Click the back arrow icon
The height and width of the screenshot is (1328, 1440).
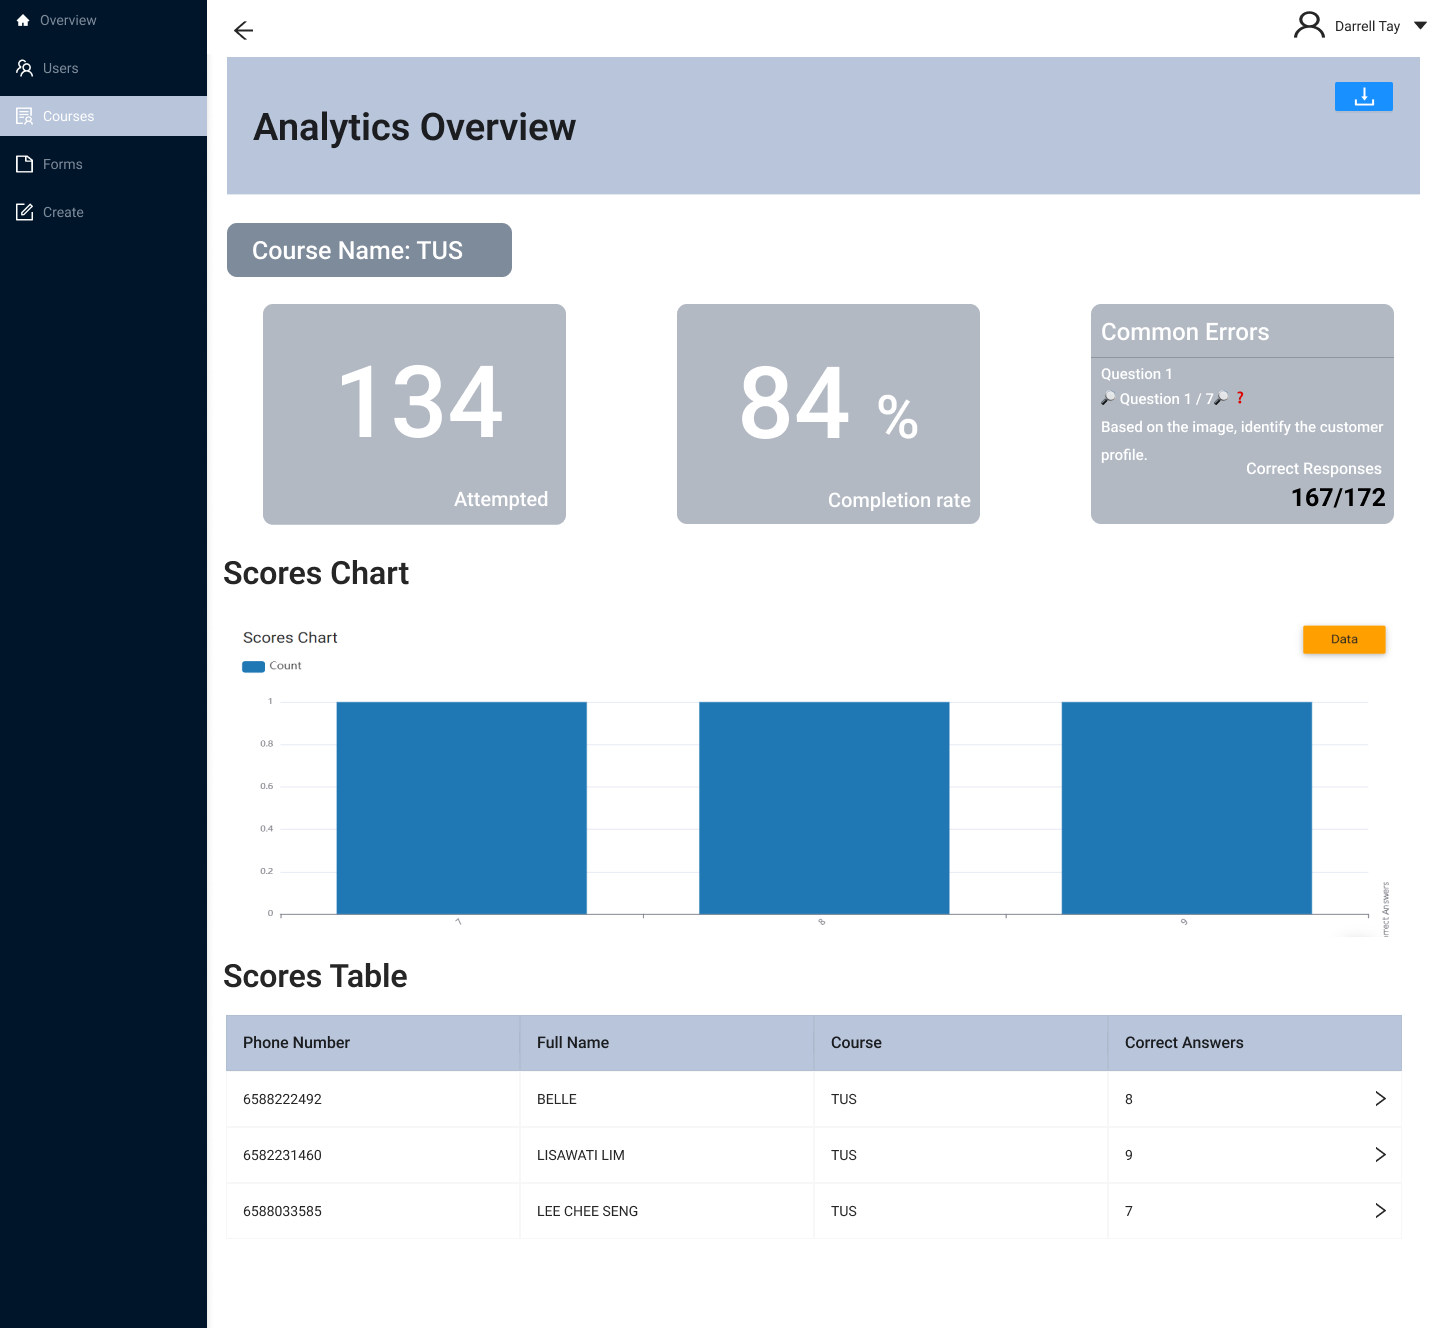243,30
